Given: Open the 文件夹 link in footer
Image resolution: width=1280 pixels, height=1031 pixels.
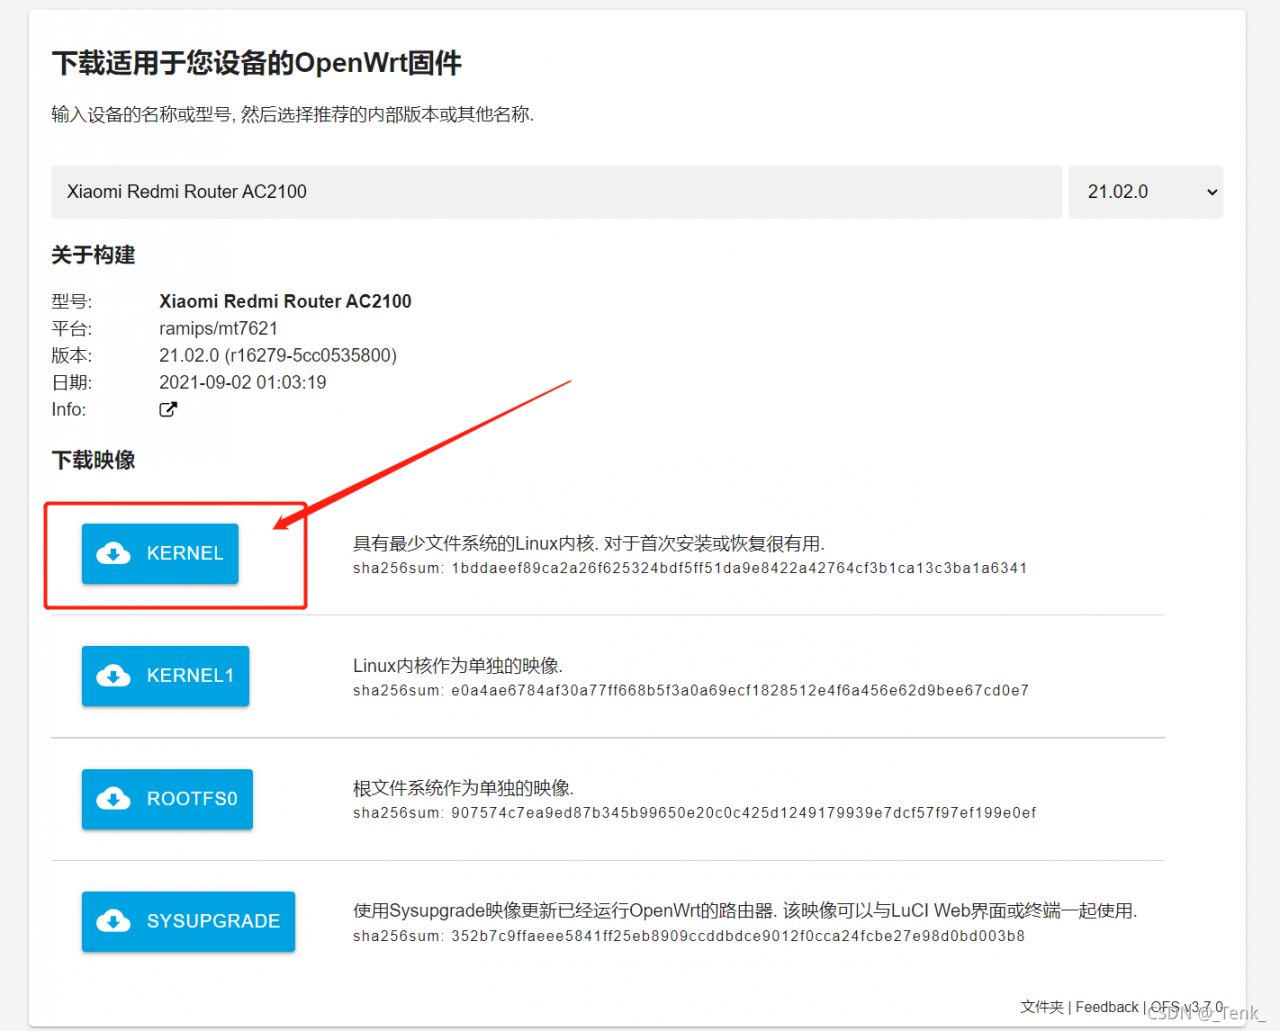Looking at the screenshot, I should [x=1042, y=1007].
